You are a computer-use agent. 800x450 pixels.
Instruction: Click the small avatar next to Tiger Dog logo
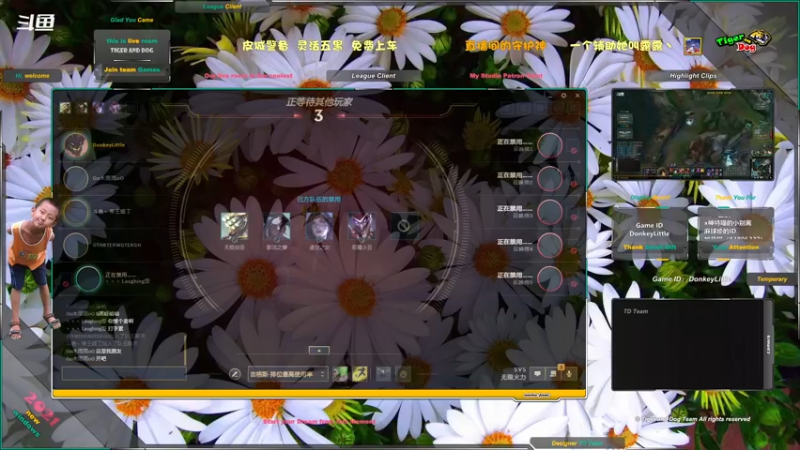point(693,46)
